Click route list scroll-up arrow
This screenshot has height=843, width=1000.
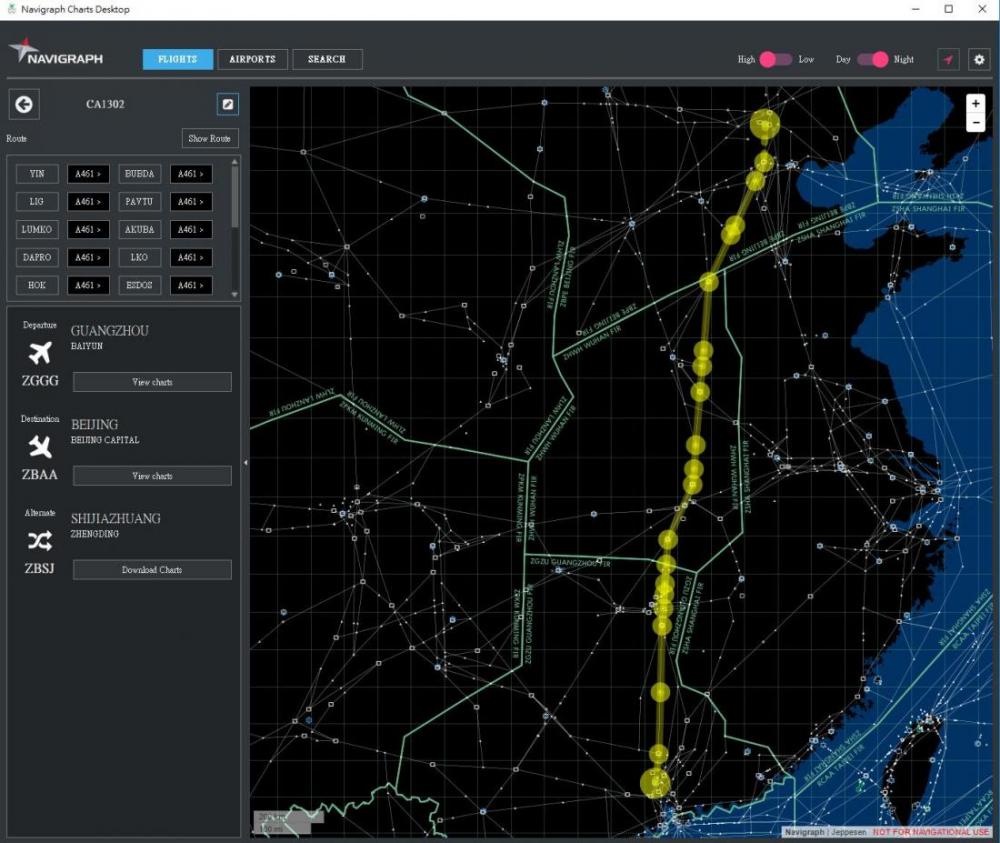(235, 162)
